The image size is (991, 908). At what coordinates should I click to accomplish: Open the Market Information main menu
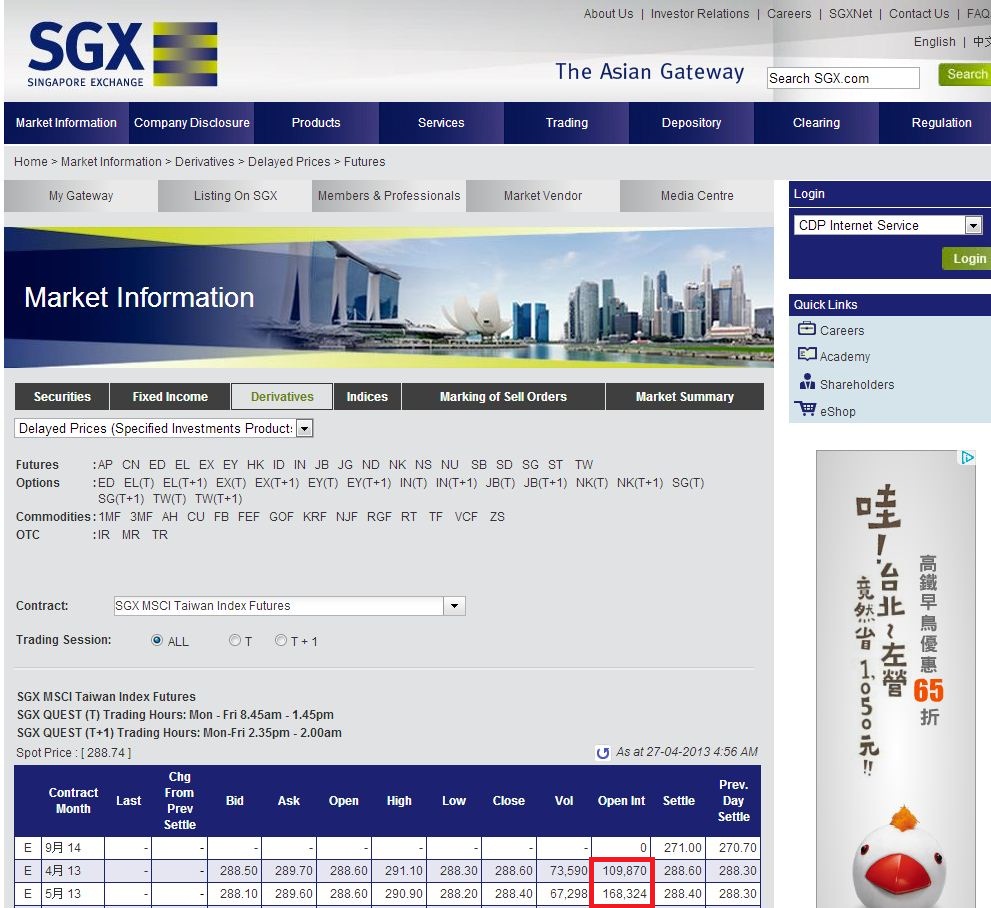[66, 123]
